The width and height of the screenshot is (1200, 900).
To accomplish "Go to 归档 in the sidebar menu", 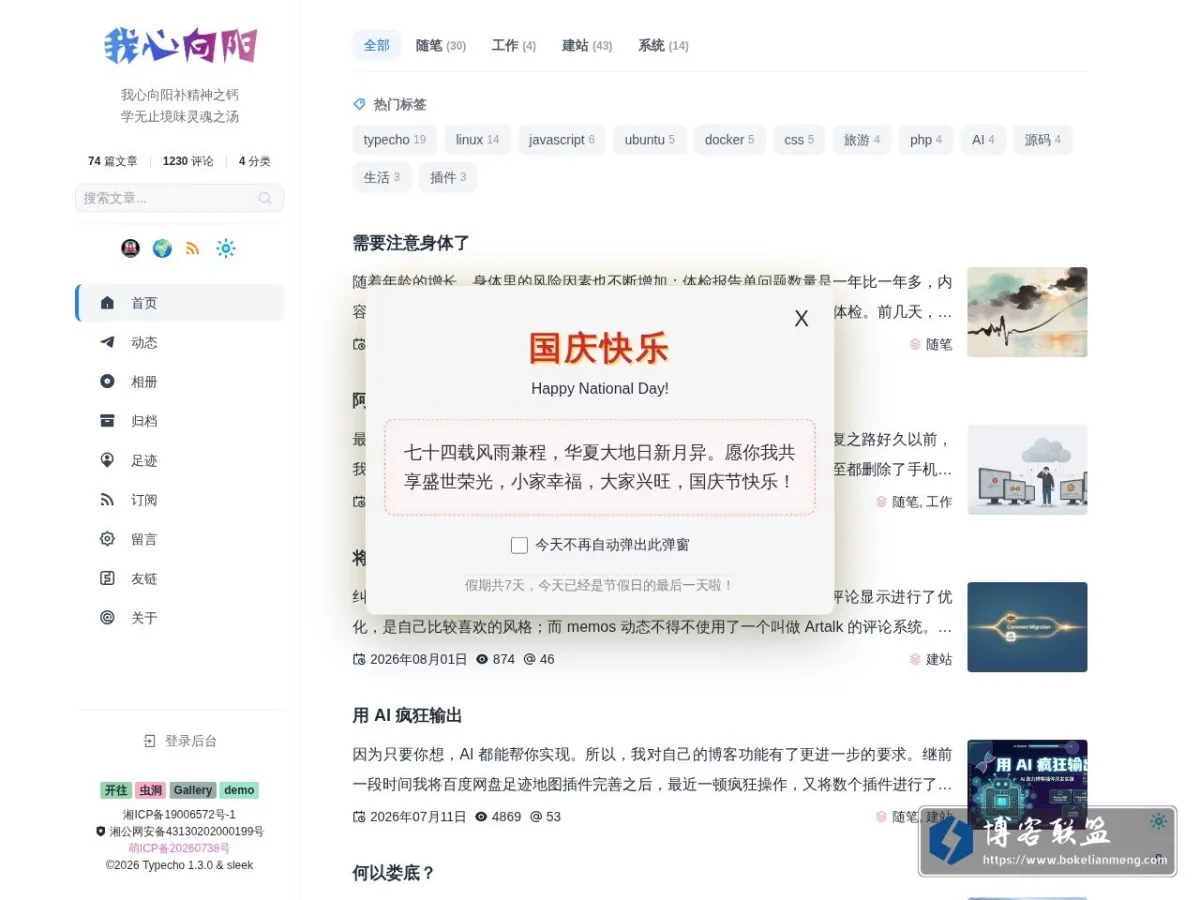I will pyautogui.click(x=180, y=421).
